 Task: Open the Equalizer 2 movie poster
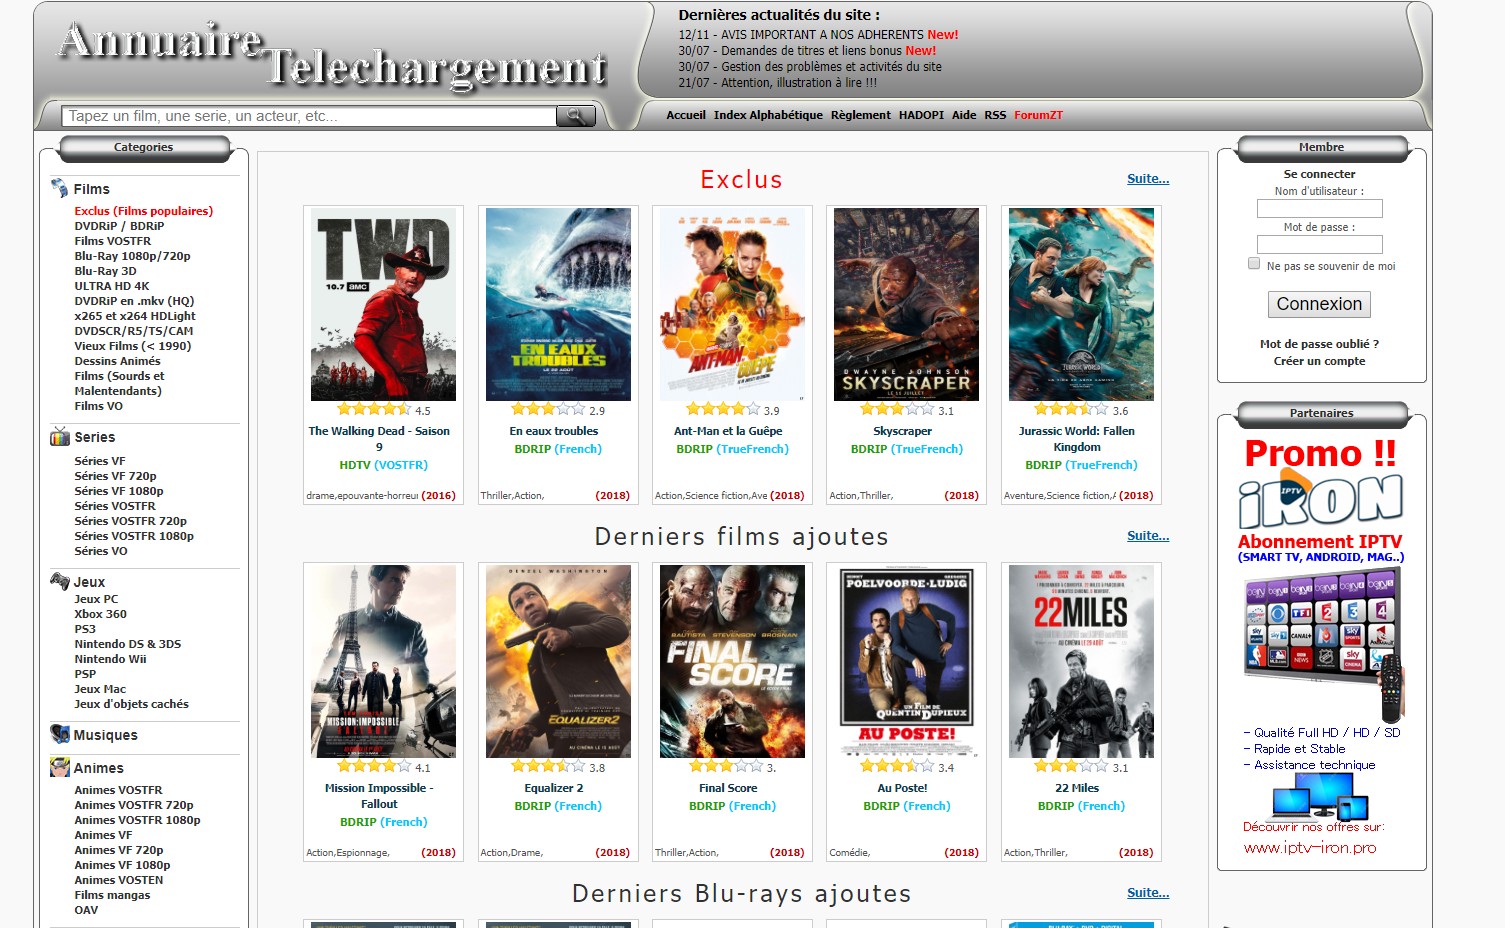558,661
